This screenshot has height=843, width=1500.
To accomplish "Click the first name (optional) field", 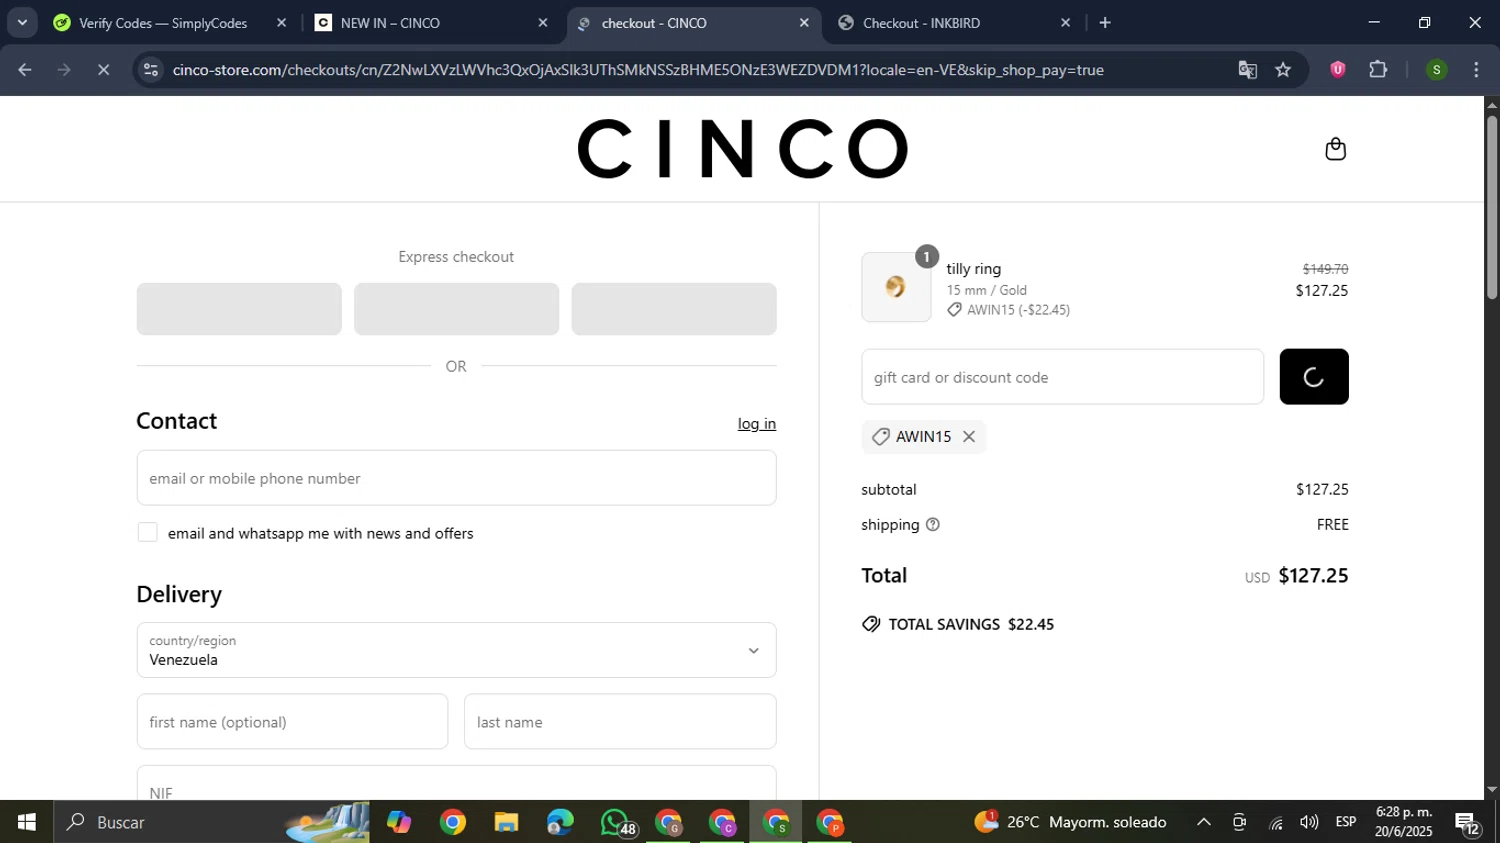I will pos(292,722).
